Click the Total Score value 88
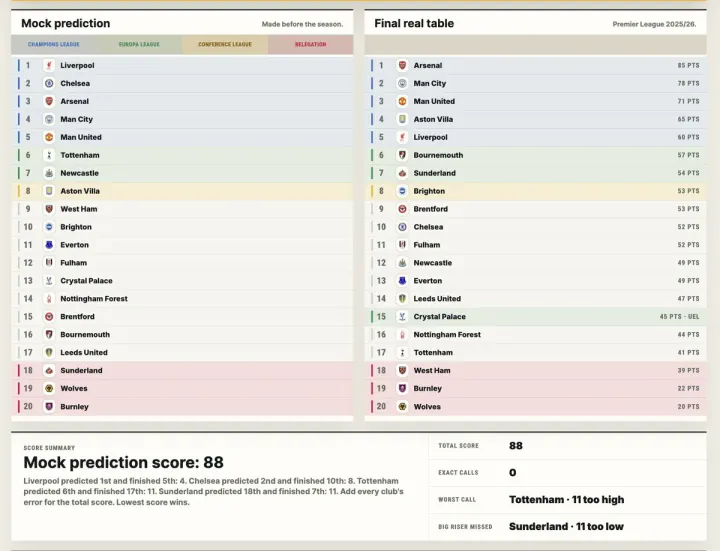This screenshot has width=720, height=551. click(x=516, y=445)
